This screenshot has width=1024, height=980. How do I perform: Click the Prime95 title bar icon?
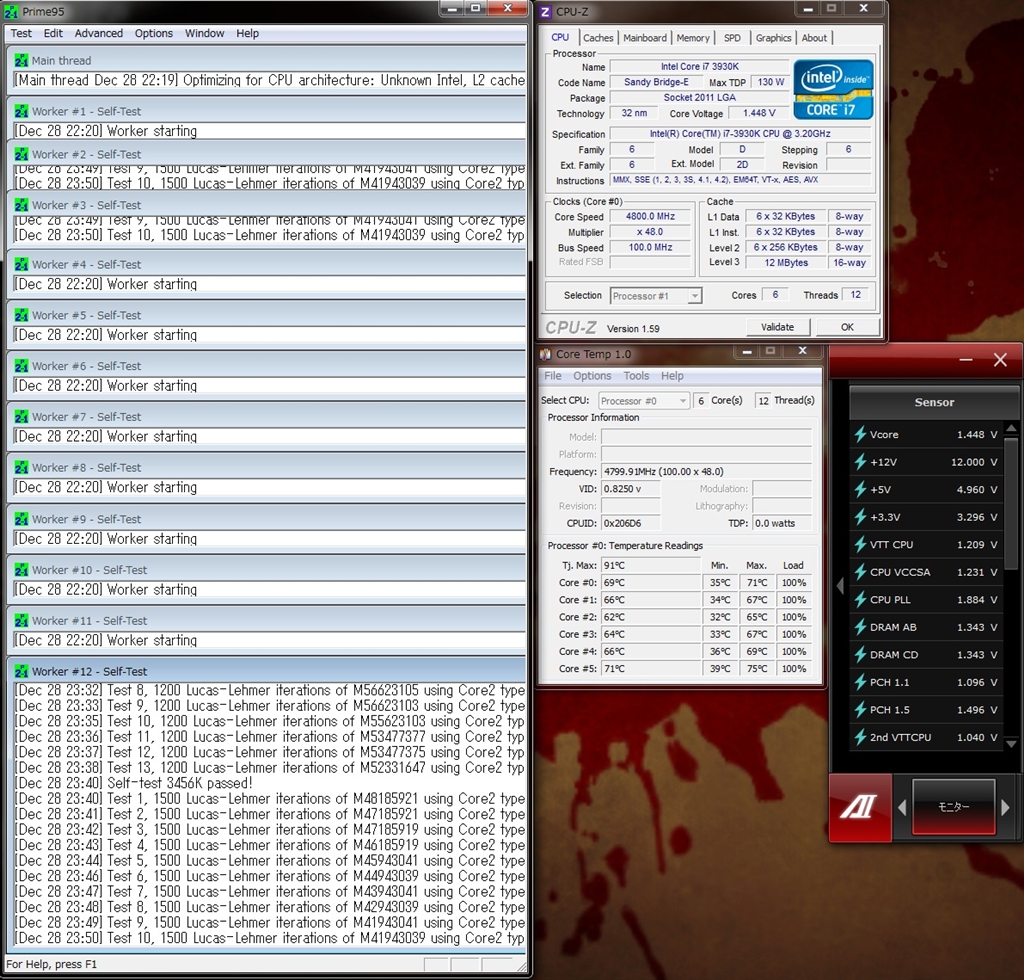(x=11, y=11)
